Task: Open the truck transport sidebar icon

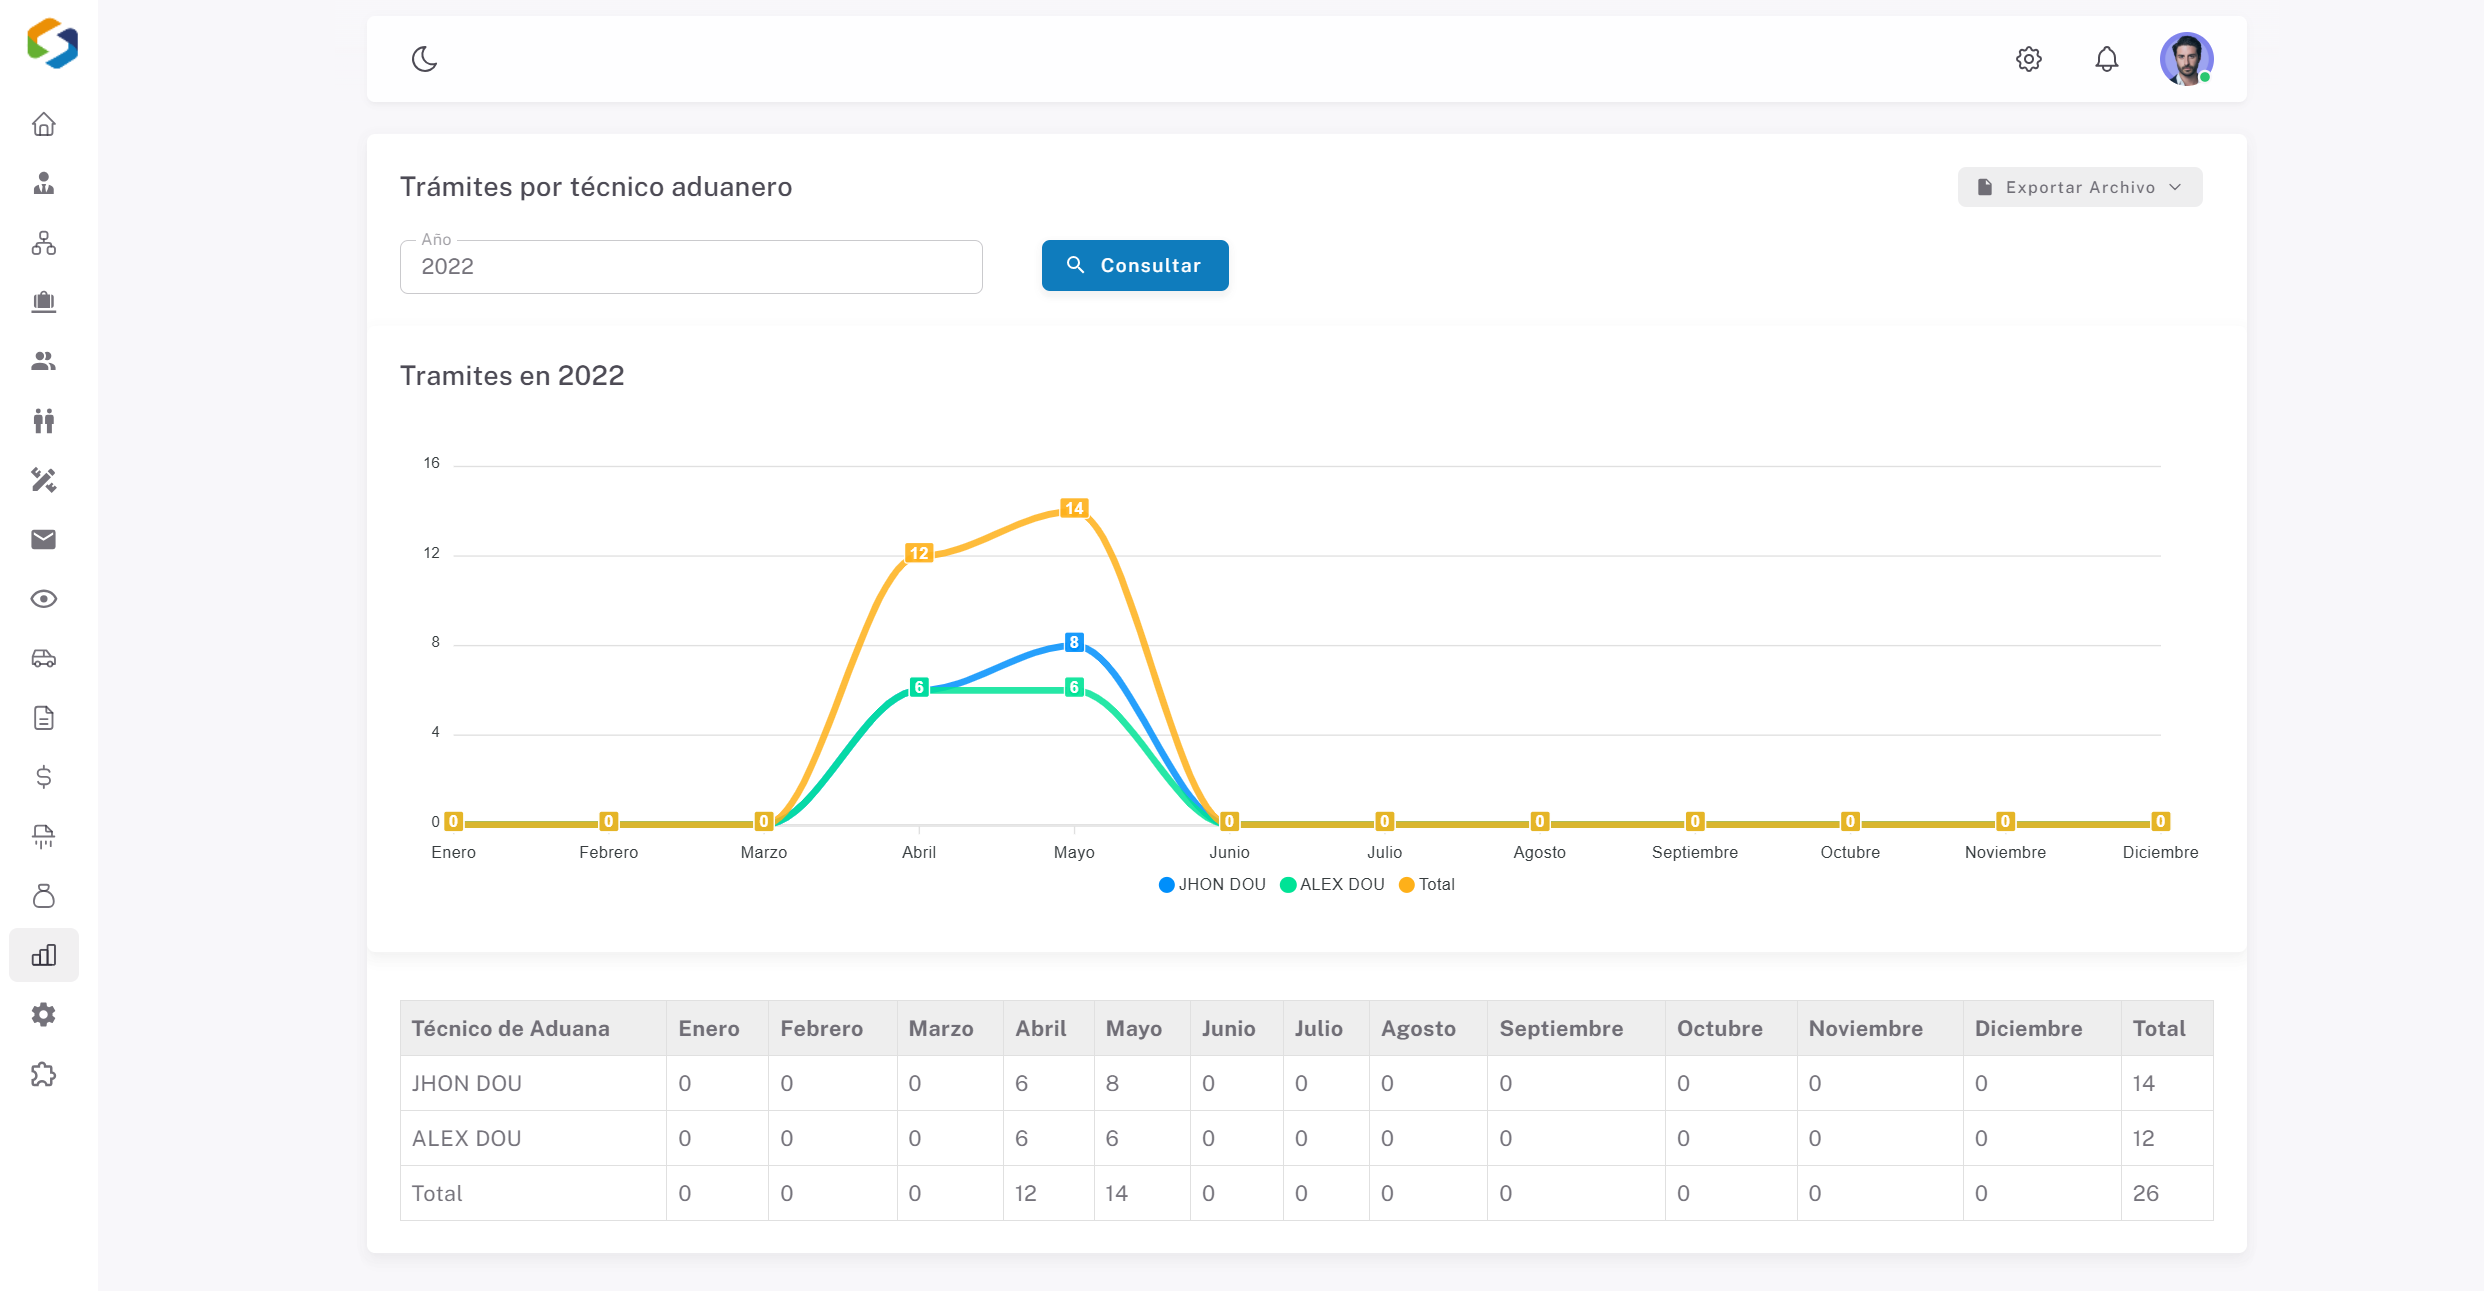Action: pos(43,659)
